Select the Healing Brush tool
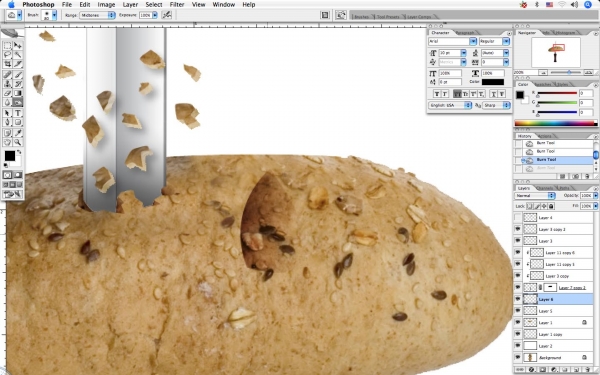The width and height of the screenshot is (600, 375). 7,75
